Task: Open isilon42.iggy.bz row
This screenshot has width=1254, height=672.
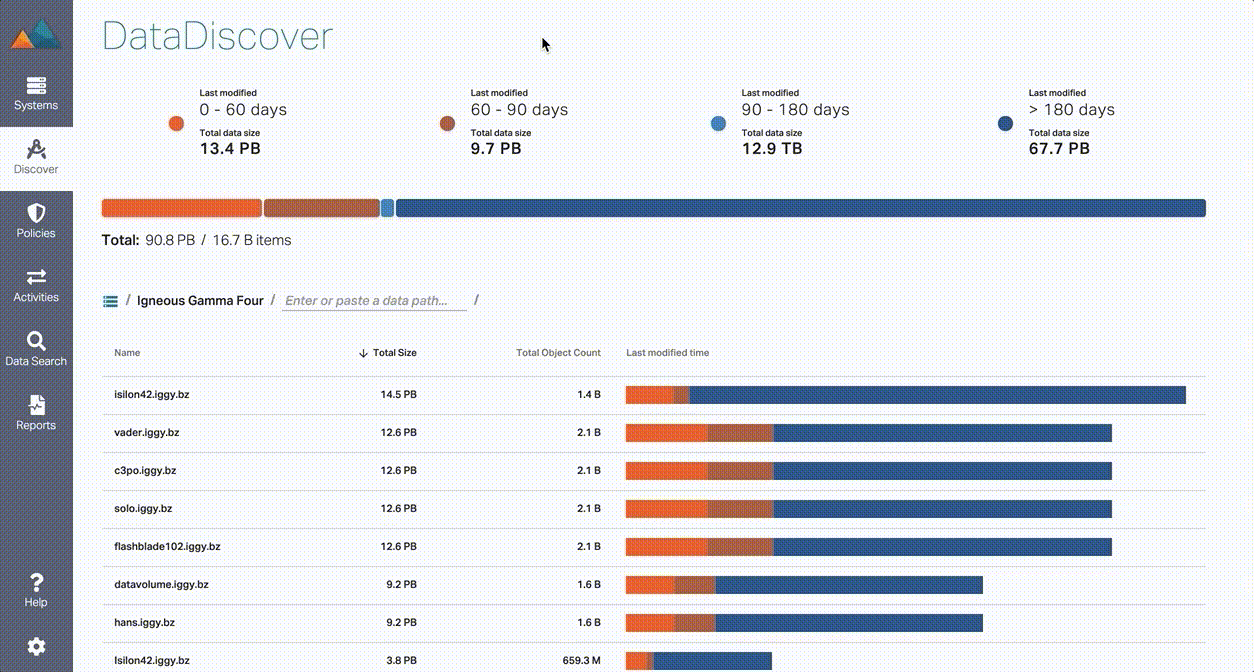Action: click(654, 395)
